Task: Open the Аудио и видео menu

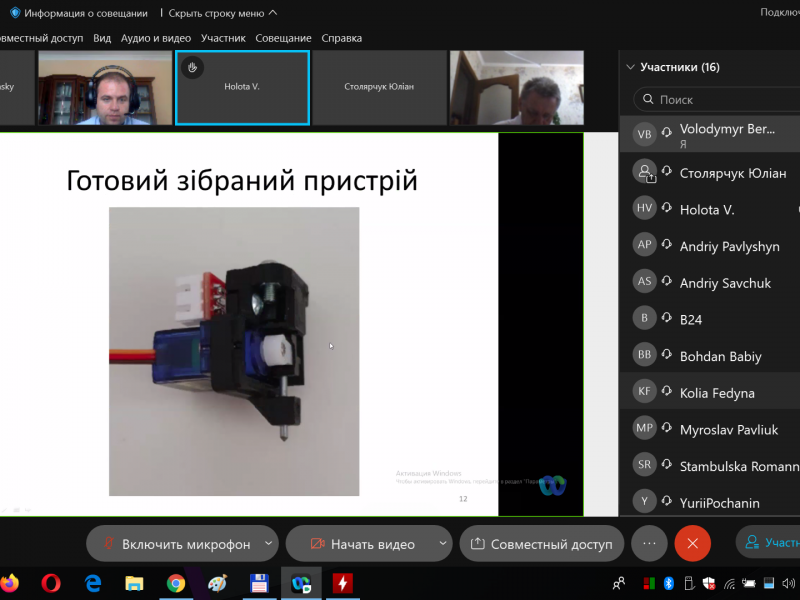Action: (x=155, y=38)
